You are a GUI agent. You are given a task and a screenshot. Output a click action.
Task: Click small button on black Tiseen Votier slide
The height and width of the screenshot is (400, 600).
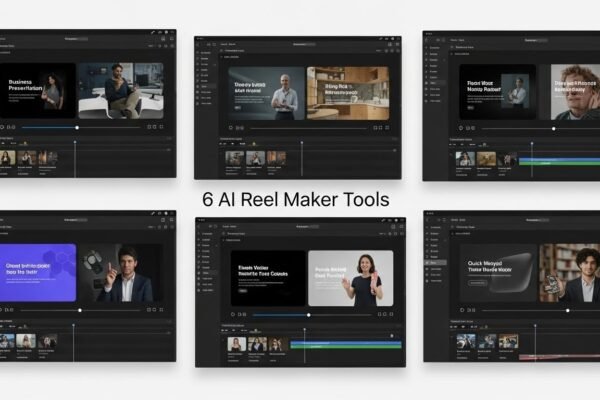coord(243,291)
